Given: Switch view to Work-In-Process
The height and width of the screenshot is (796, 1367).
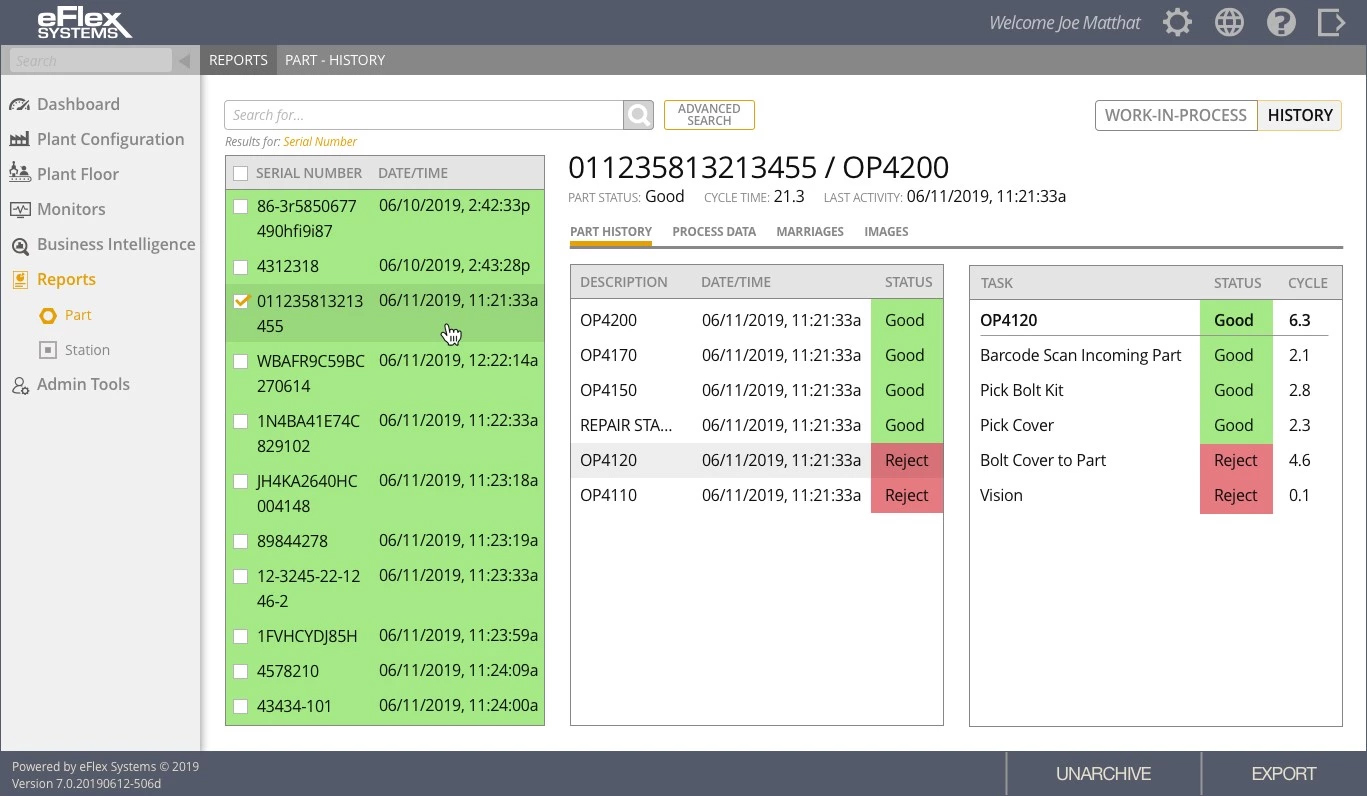Looking at the screenshot, I should (1175, 115).
